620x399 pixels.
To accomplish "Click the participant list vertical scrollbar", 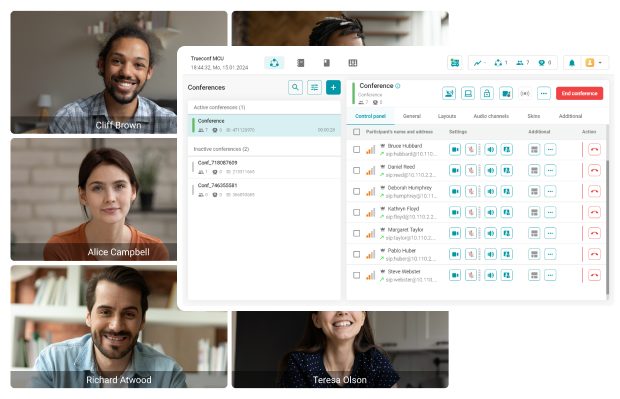I will (607, 227).
